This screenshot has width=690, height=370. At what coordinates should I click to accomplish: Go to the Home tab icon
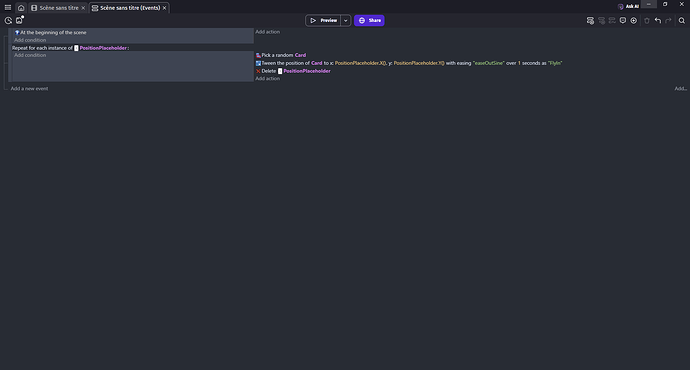click(x=21, y=7)
